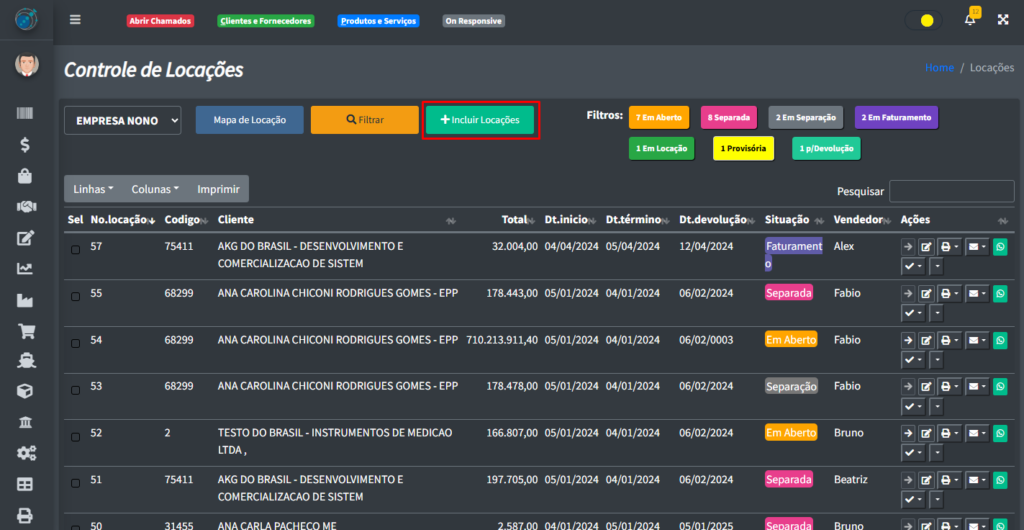Screen dimensions: 1024x530
Task: Open the notifications bell
Action: [x=969, y=20]
